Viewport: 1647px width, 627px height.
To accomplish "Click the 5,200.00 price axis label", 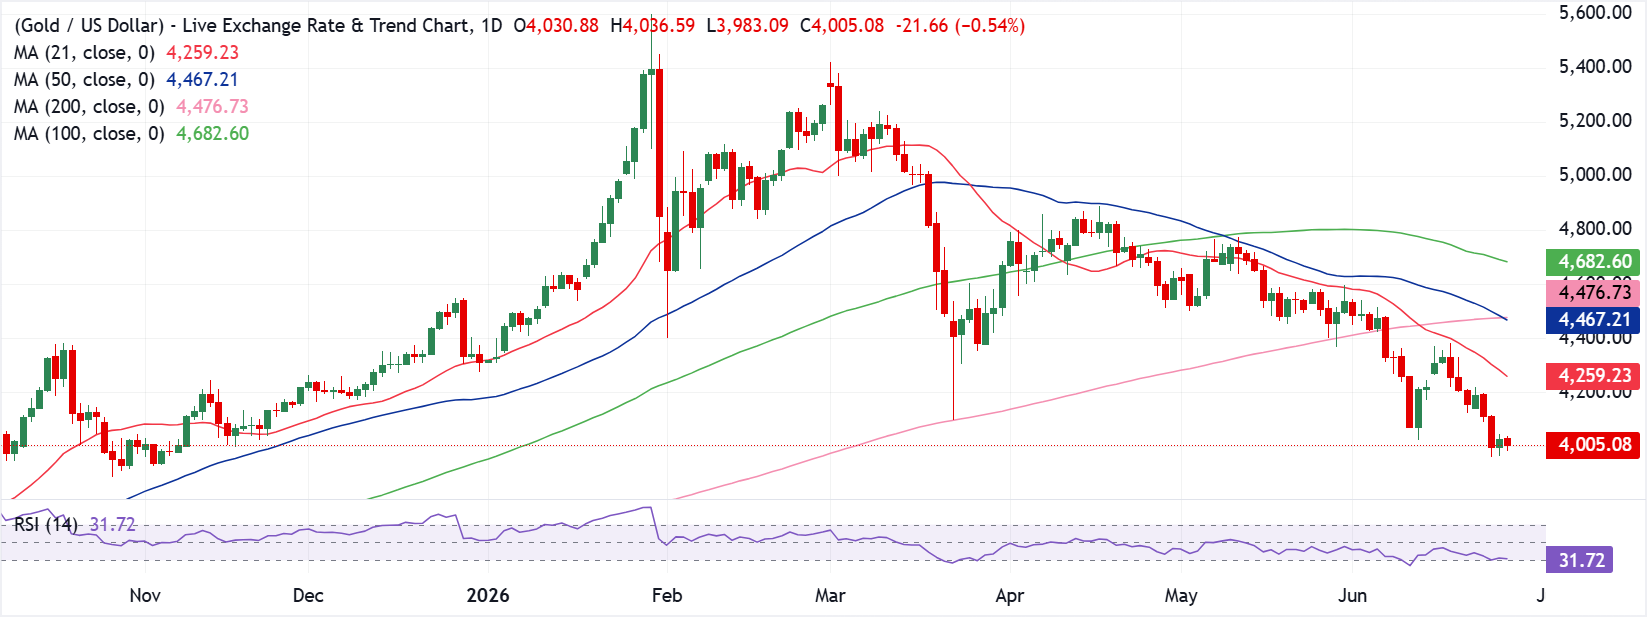I will [1596, 121].
